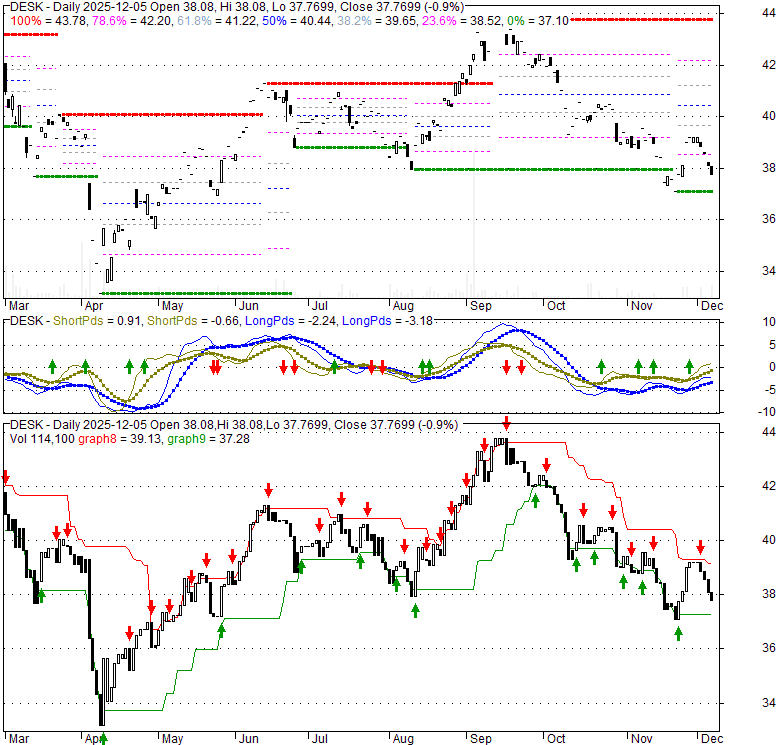This screenshot has height=745, width=780.
Task: Click red down arrow above early December bars
Action: tap(701, 545)
